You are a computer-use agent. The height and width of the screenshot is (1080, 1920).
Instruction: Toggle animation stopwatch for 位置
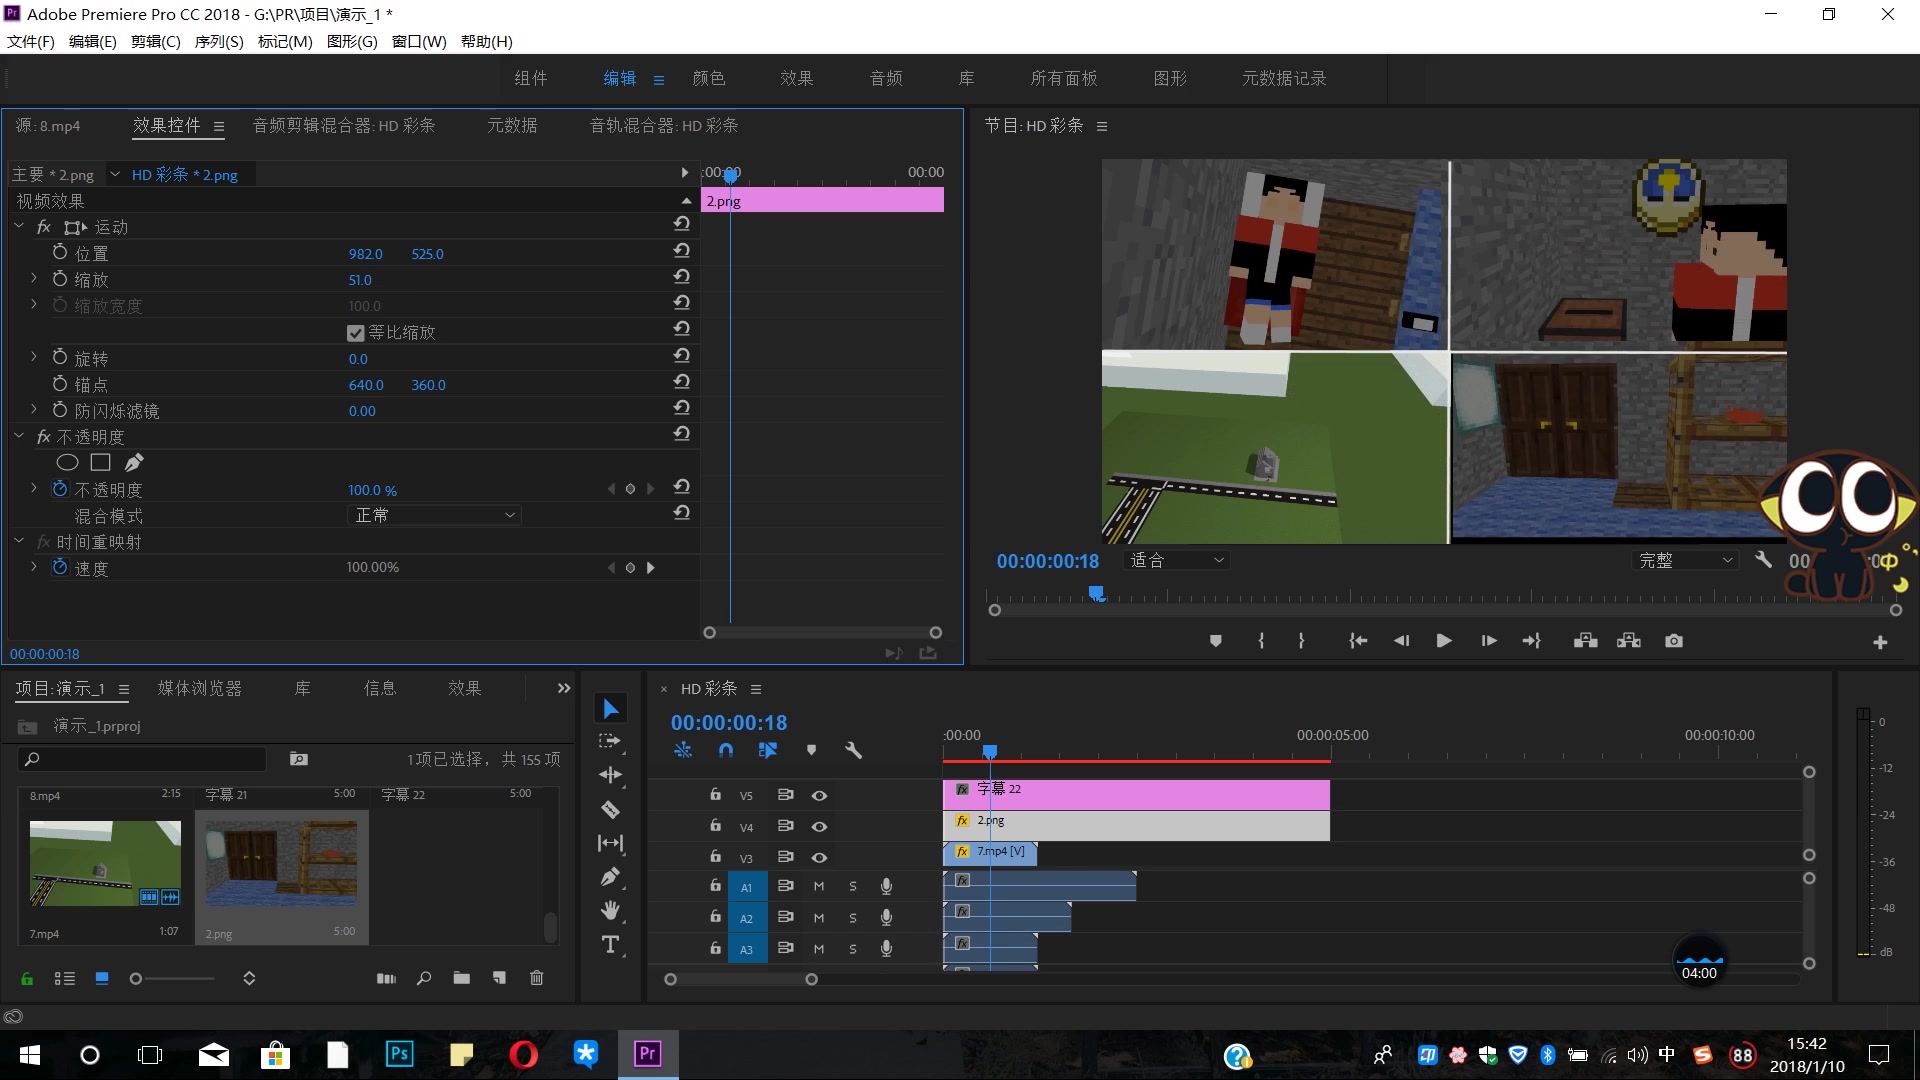pos(60,252)
